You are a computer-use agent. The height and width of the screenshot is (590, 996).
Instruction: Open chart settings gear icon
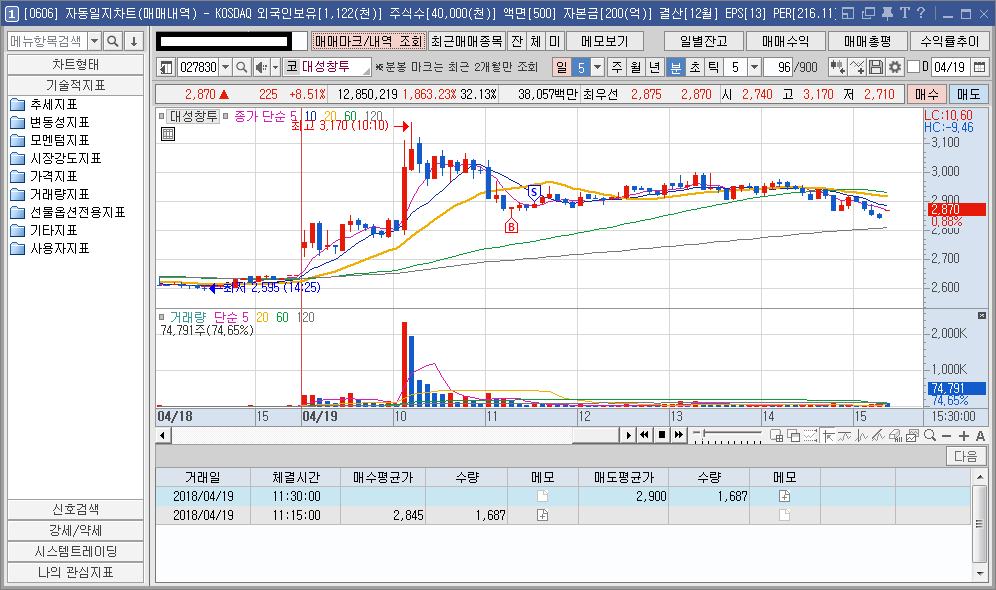click(x=895, y=67)
